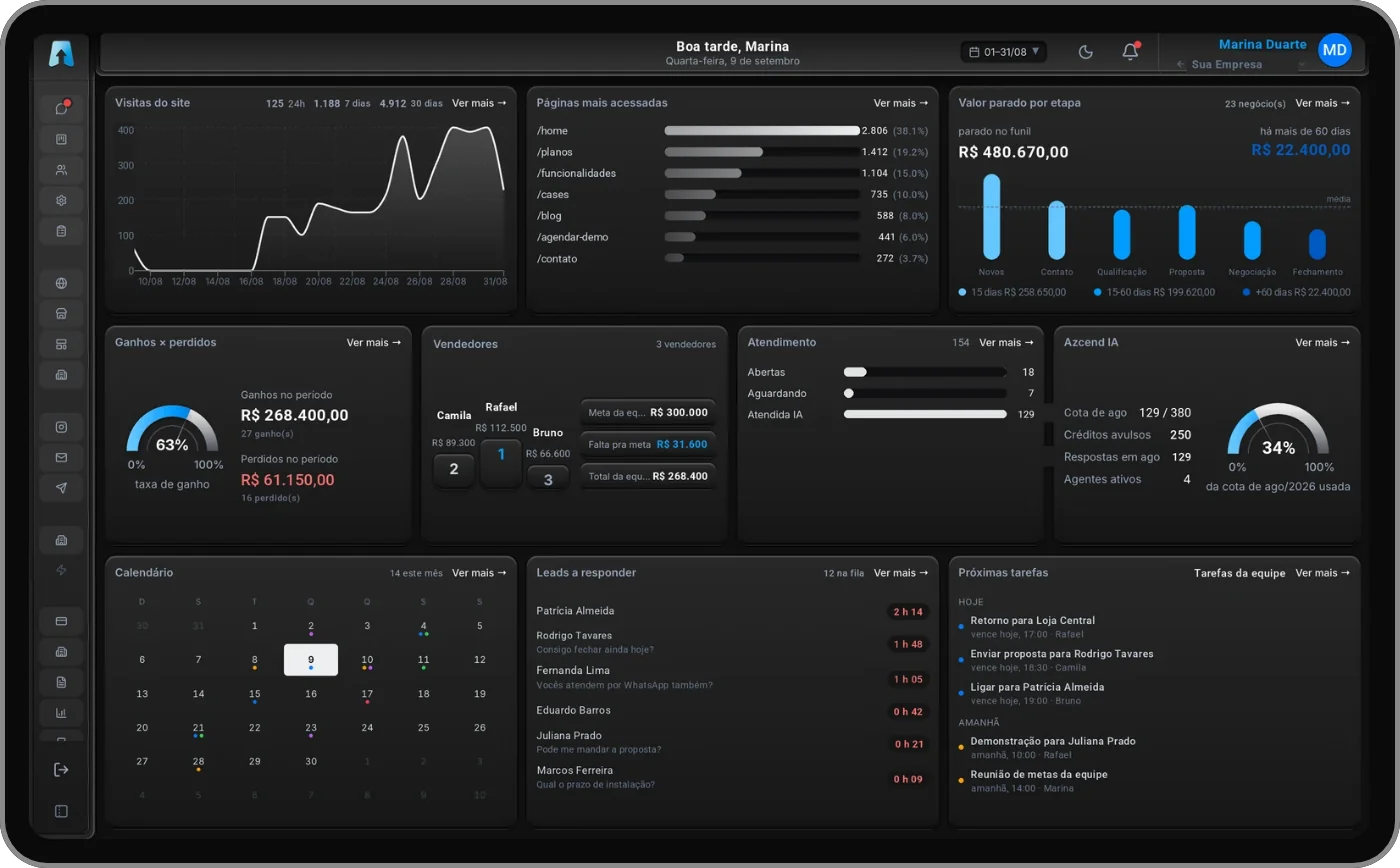Open the chat messages sidebar icon
The width and height of the screenshot is (1400, 868).
point(61,108)
